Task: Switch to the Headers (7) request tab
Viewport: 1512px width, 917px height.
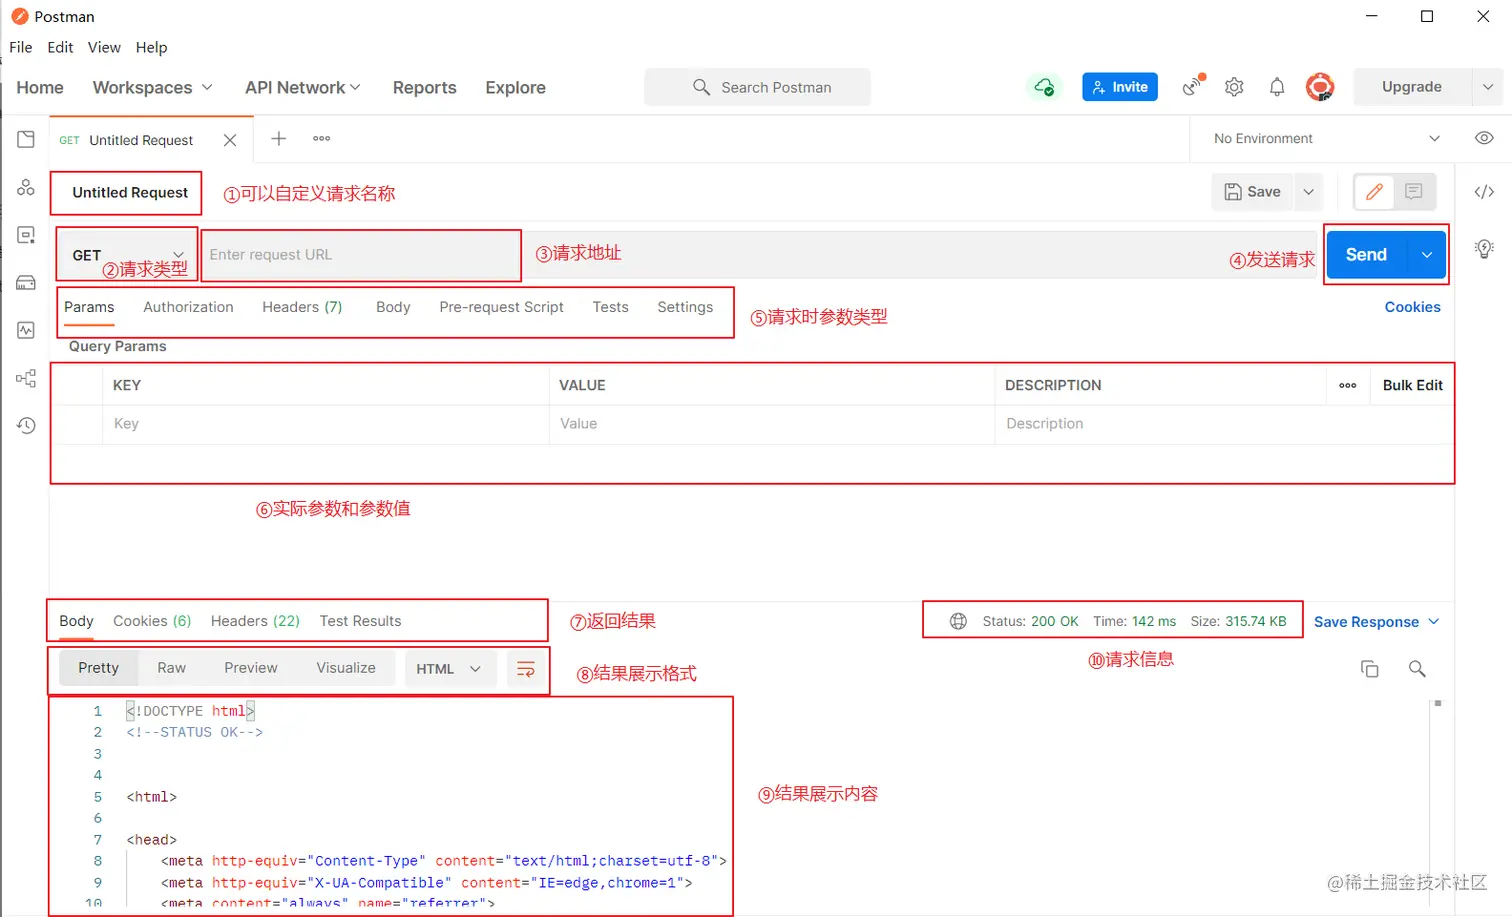Action: (302, 307)
